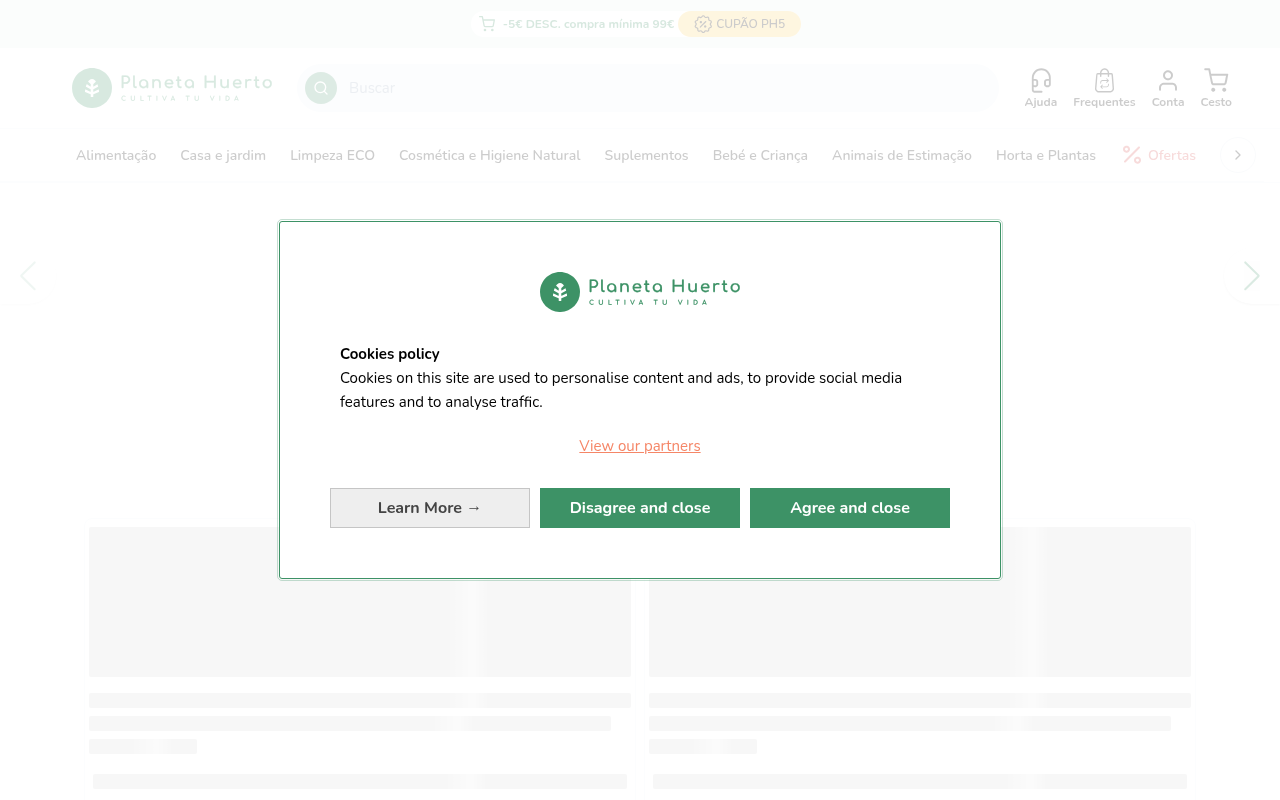Image resolution: width=1280 pixels, height=800 pixels.
Task: Open the Frequentes bag icon
Action: (x=1104, y=81)
